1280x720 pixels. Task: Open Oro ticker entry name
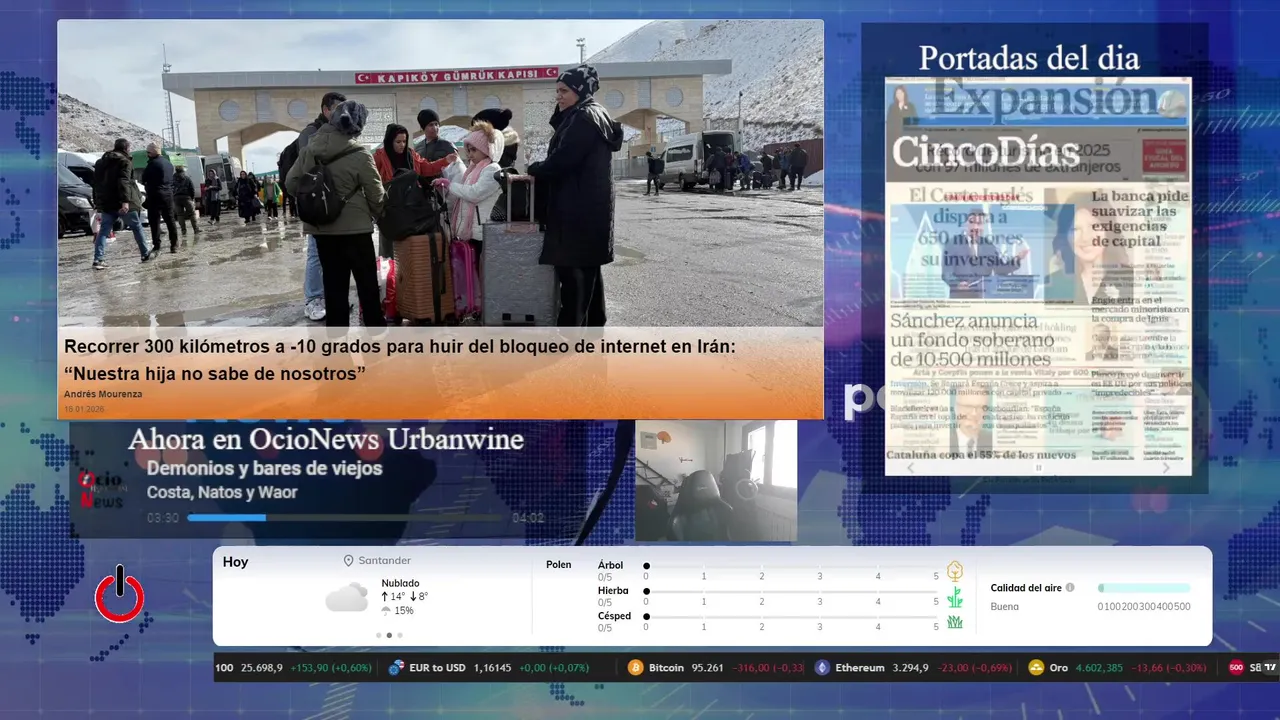[1059, 668]
